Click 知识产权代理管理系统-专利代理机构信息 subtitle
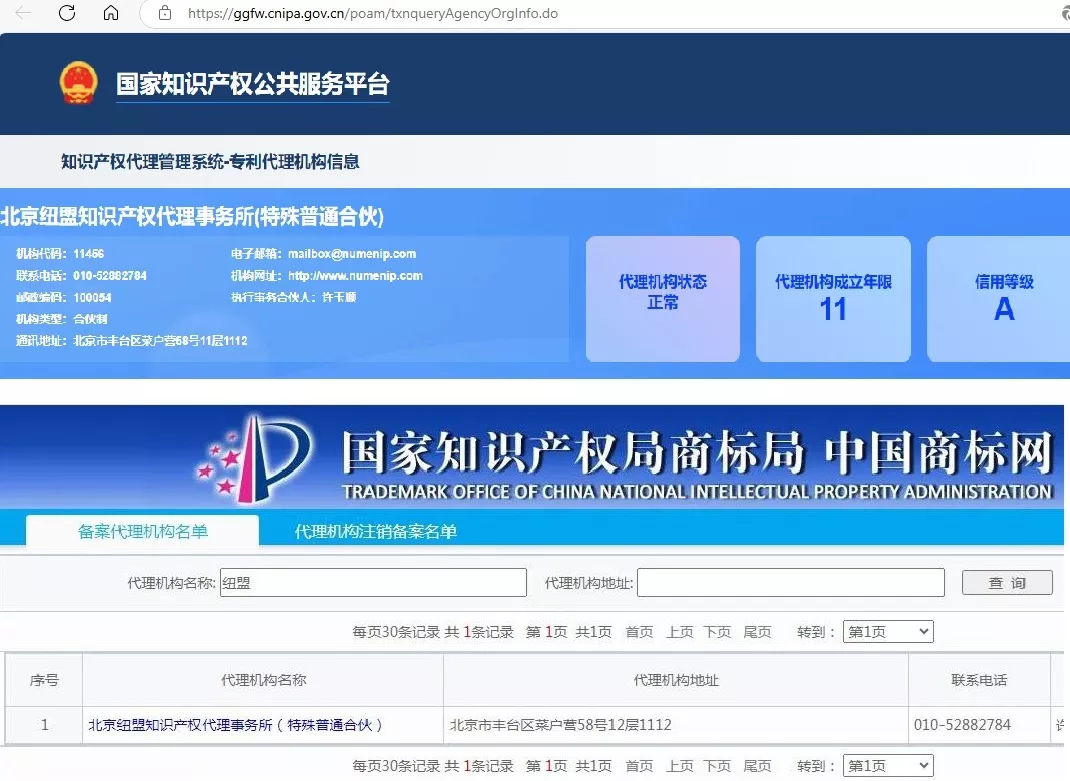The height and width of the screenshot is (781, 1070). [210, 162]
